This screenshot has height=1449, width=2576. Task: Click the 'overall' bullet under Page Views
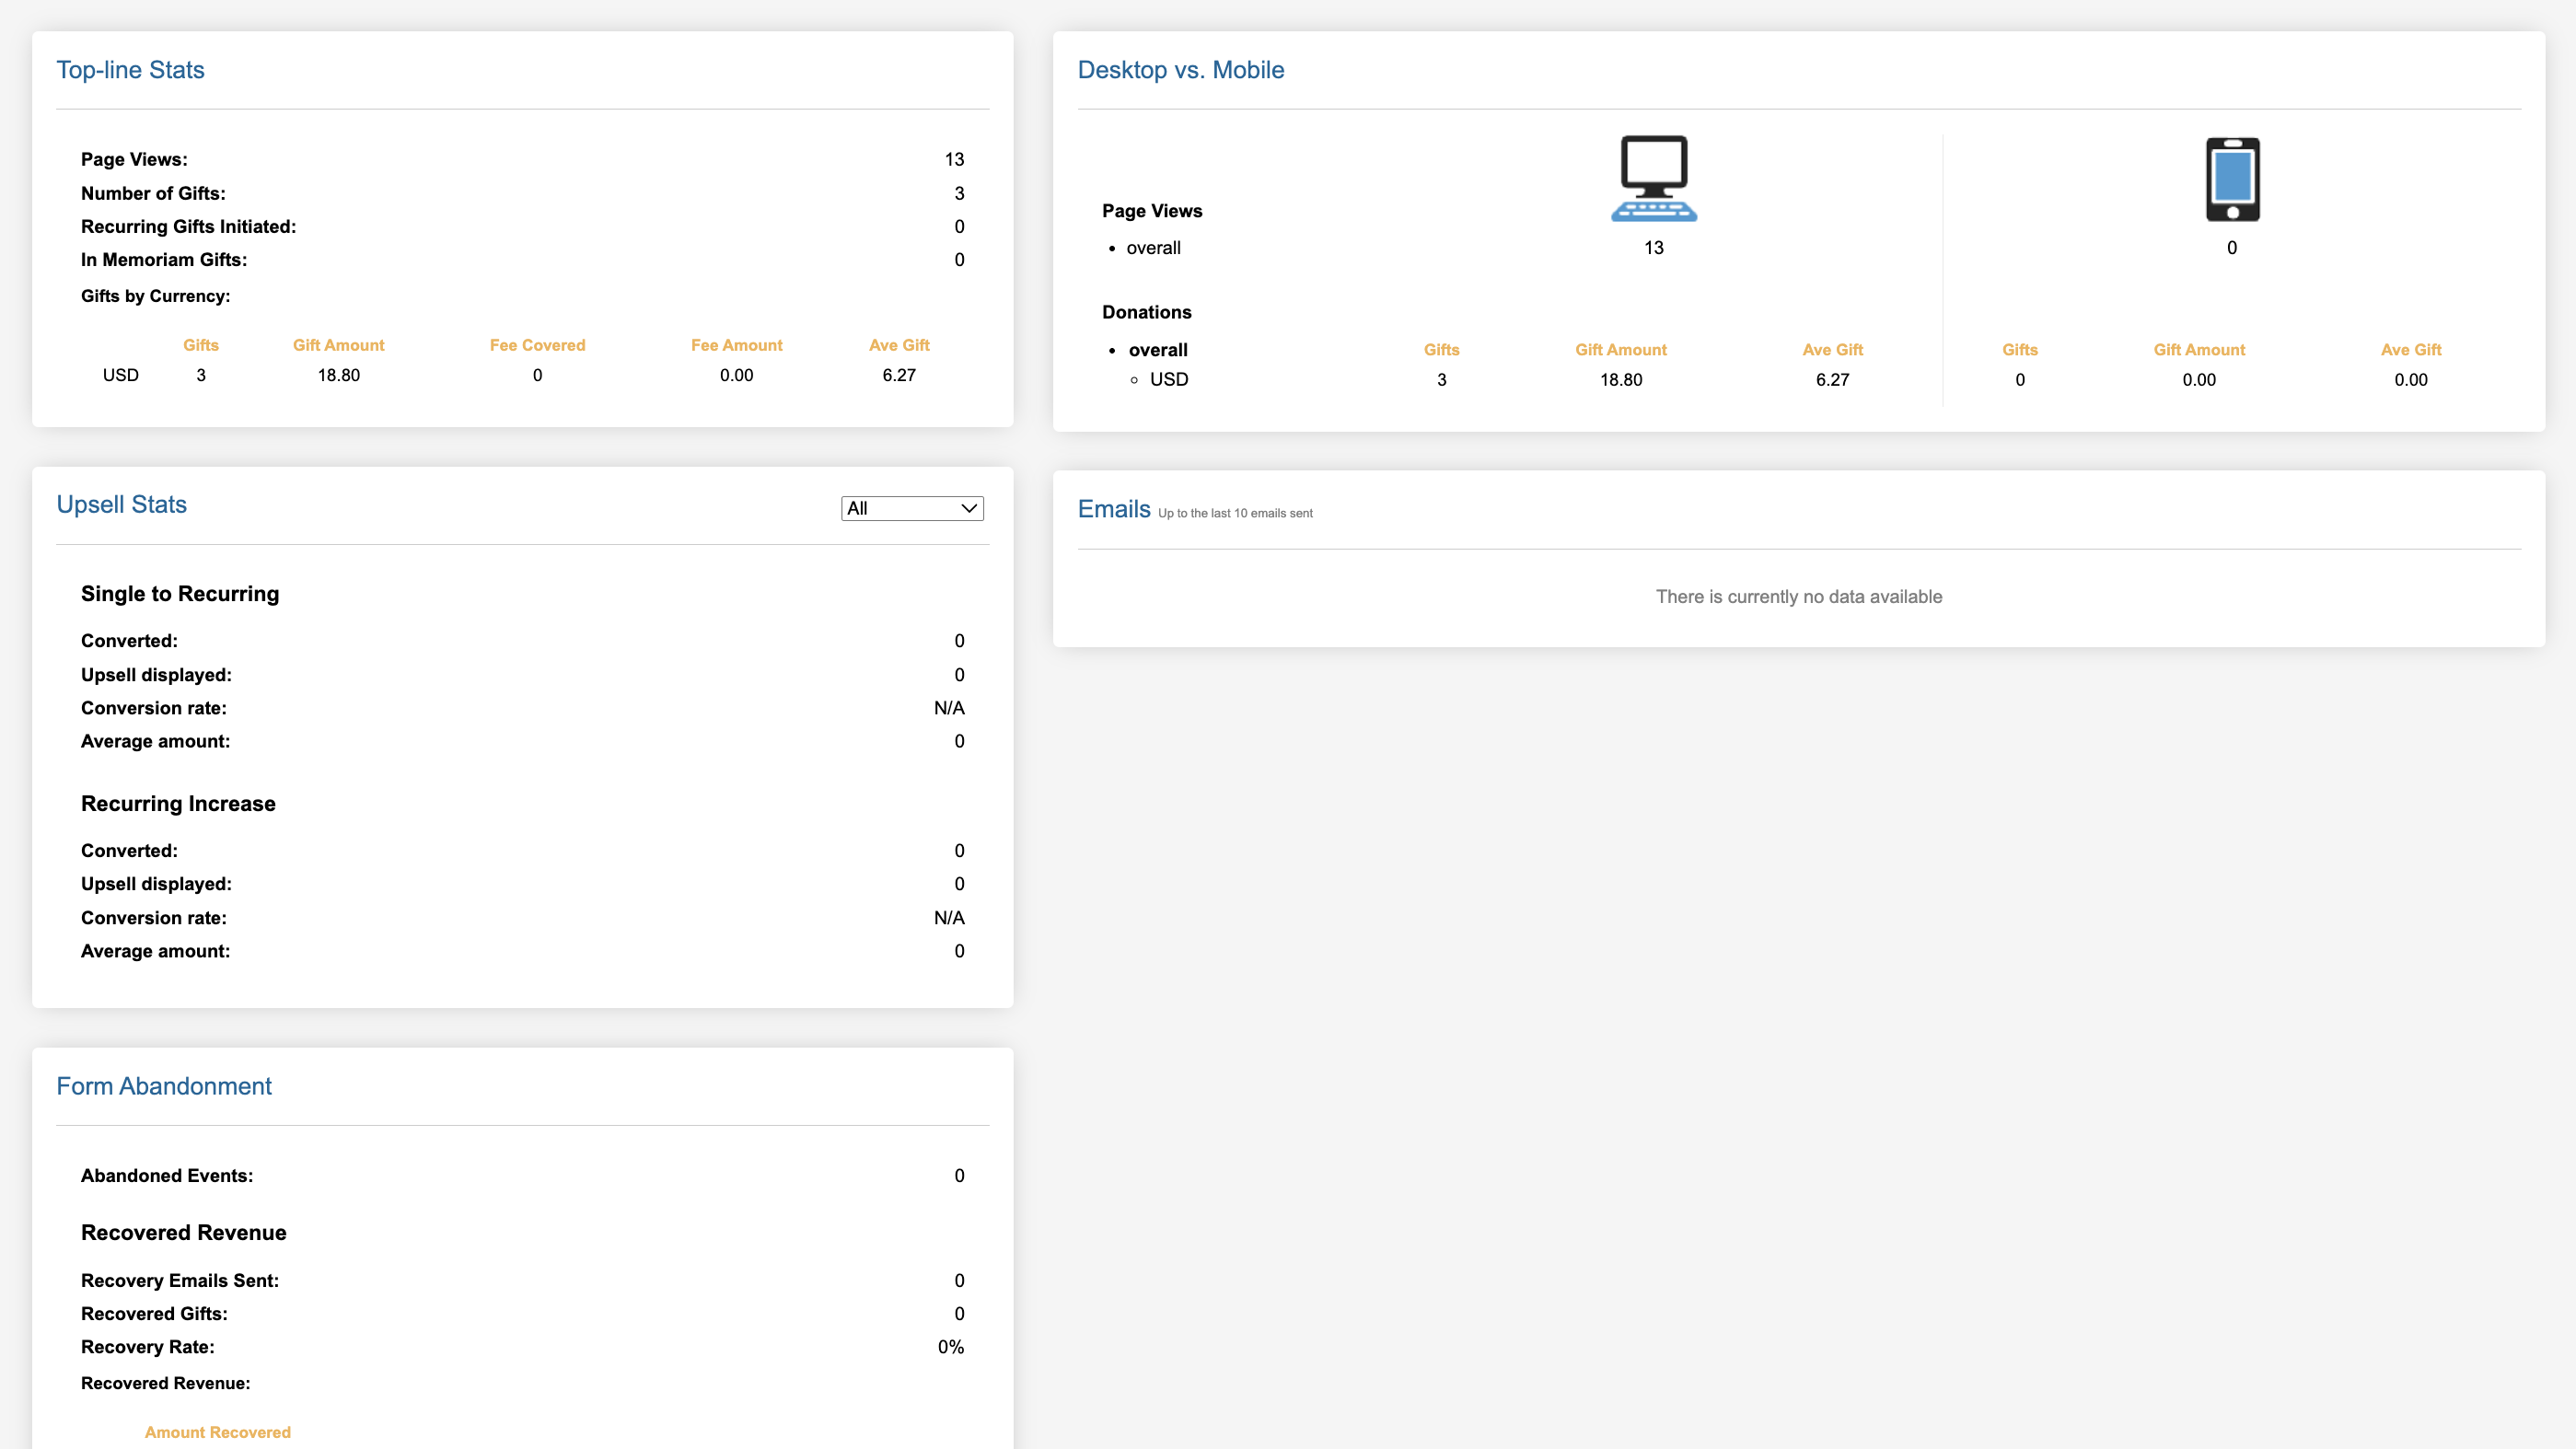click(1153, 247)
